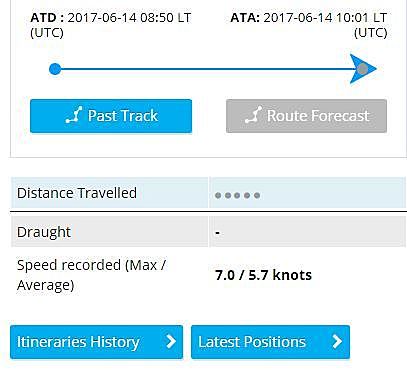This screenshot has height=370, width=407.
Task: Select the Draught row label
Action: click(x=44, y=232)
